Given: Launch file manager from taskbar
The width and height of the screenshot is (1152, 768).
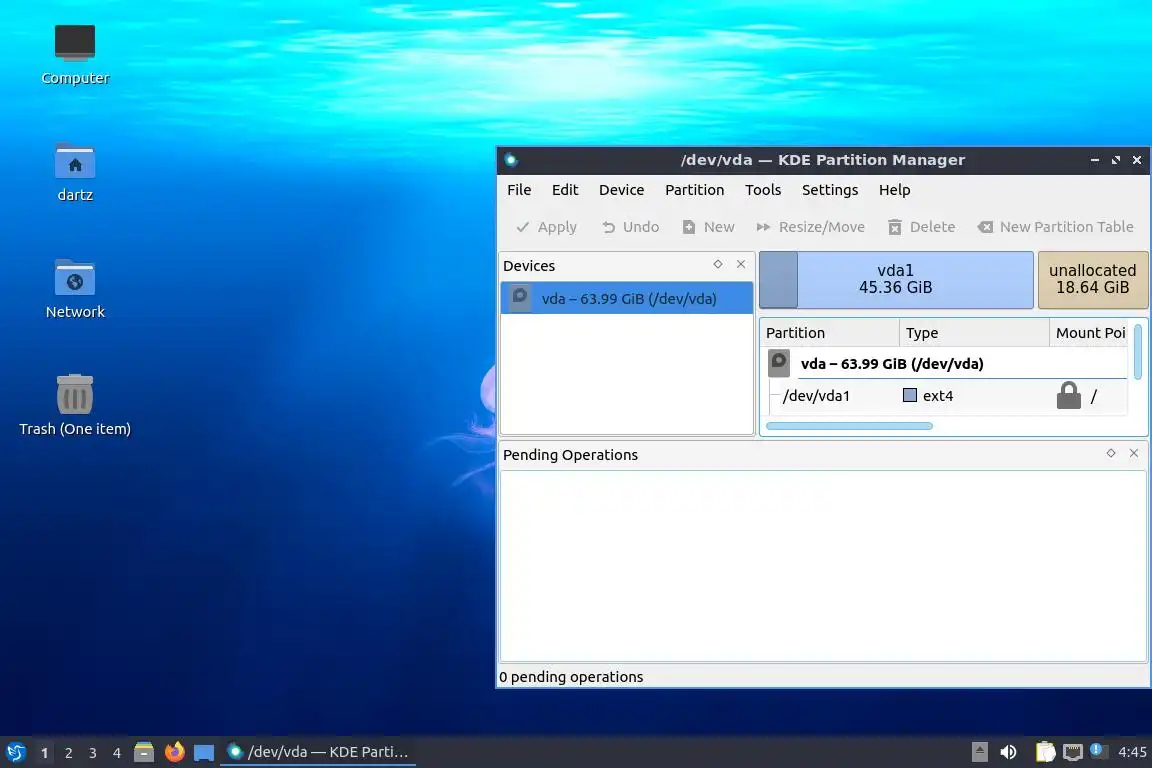Looking at the screenshot, I should tap(144, 752).
